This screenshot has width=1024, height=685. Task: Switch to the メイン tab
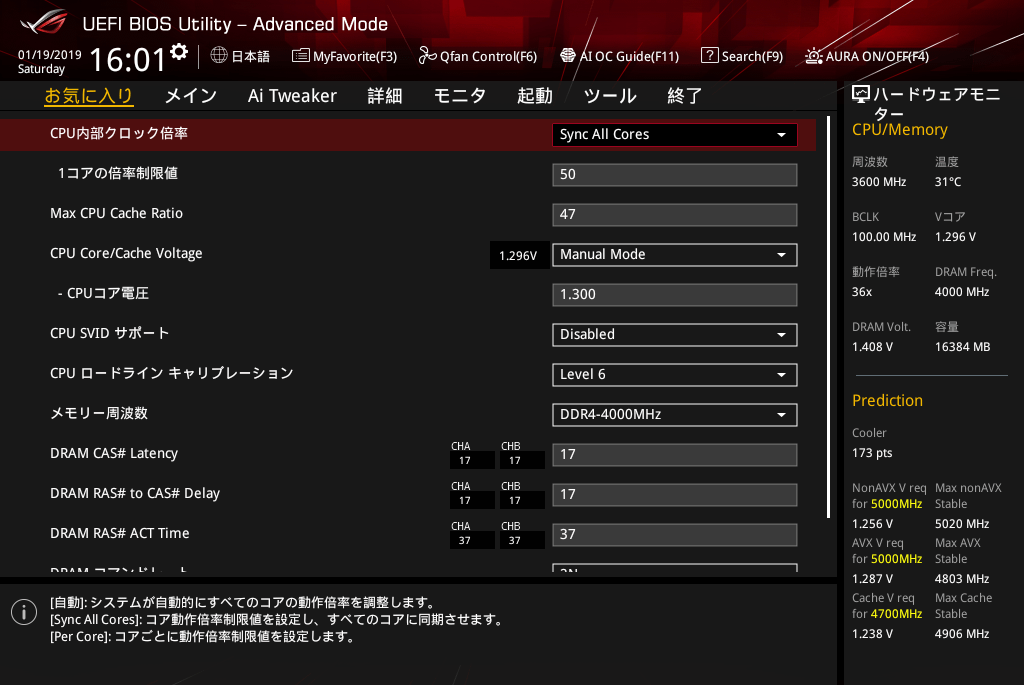click(x=191, y=96)
